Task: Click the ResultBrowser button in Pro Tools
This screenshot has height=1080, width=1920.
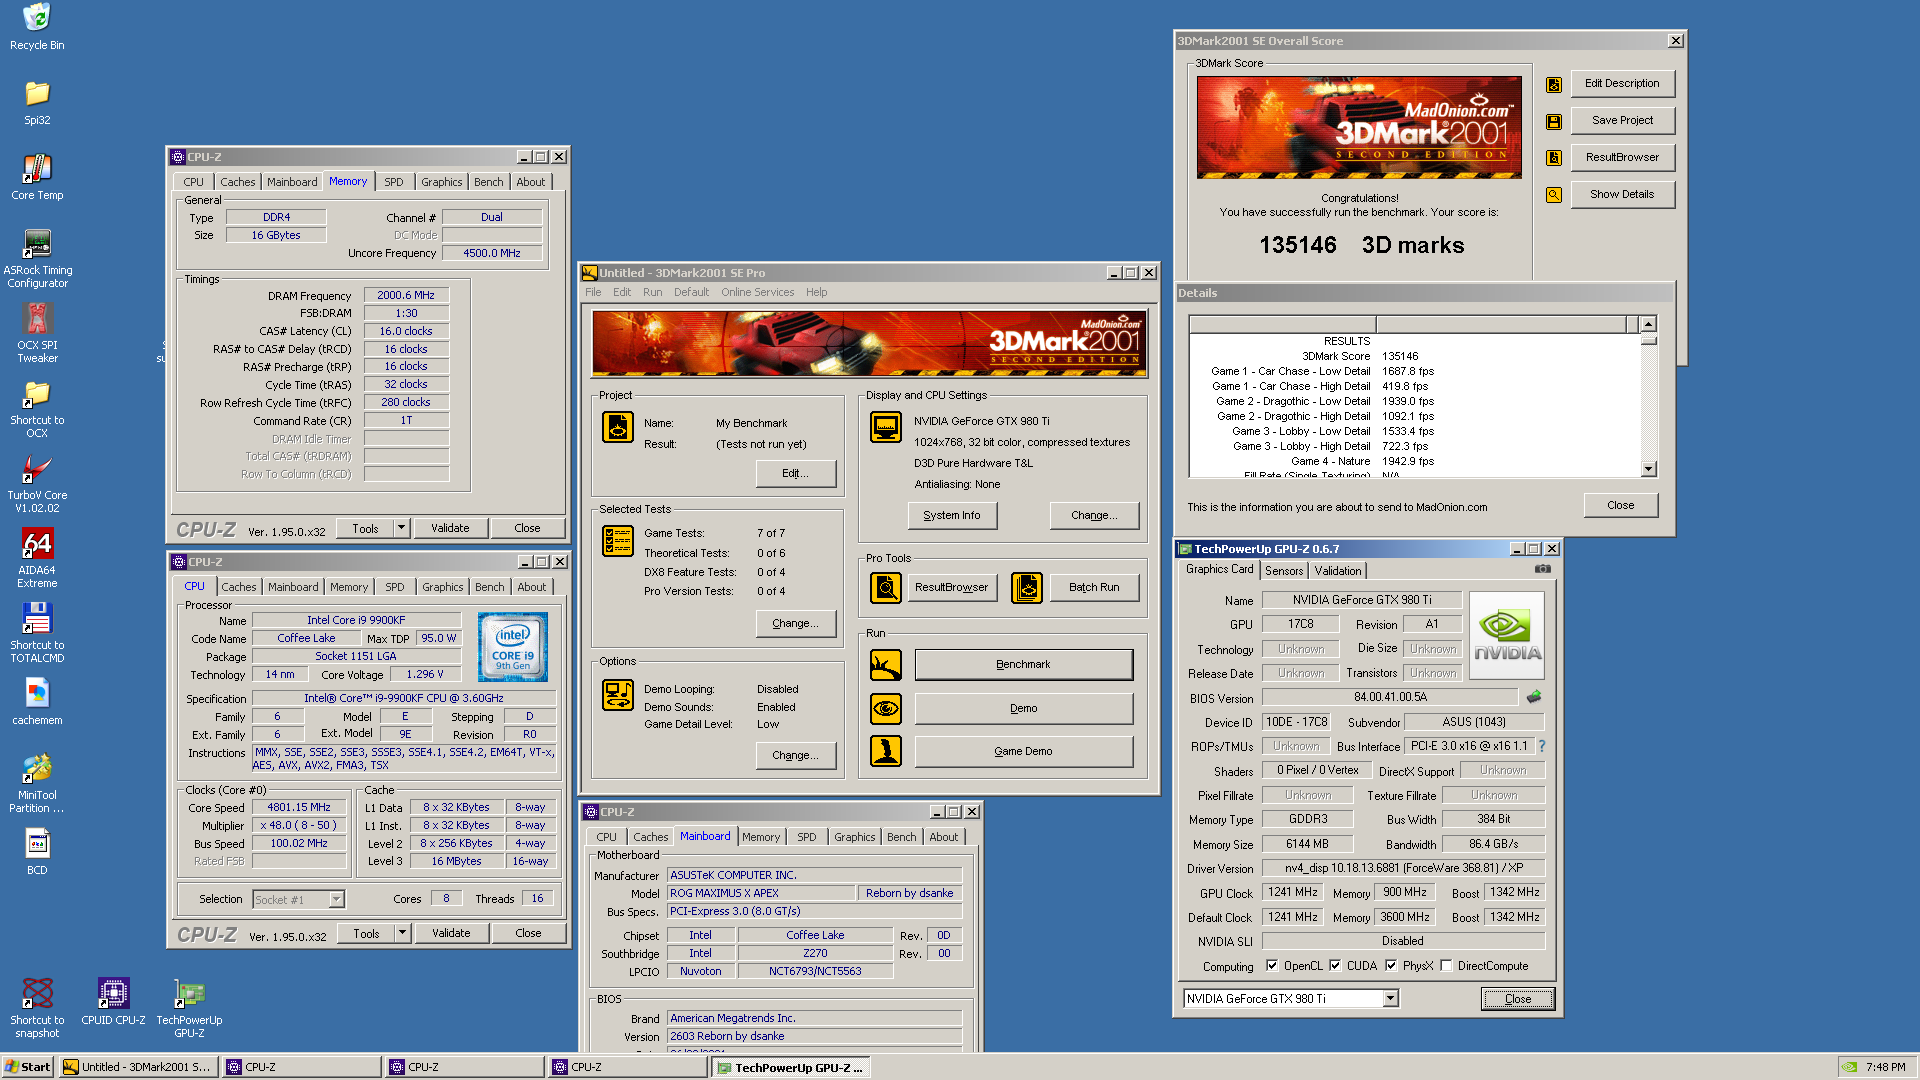Action: pyautogui.click(x=951, y=588)
